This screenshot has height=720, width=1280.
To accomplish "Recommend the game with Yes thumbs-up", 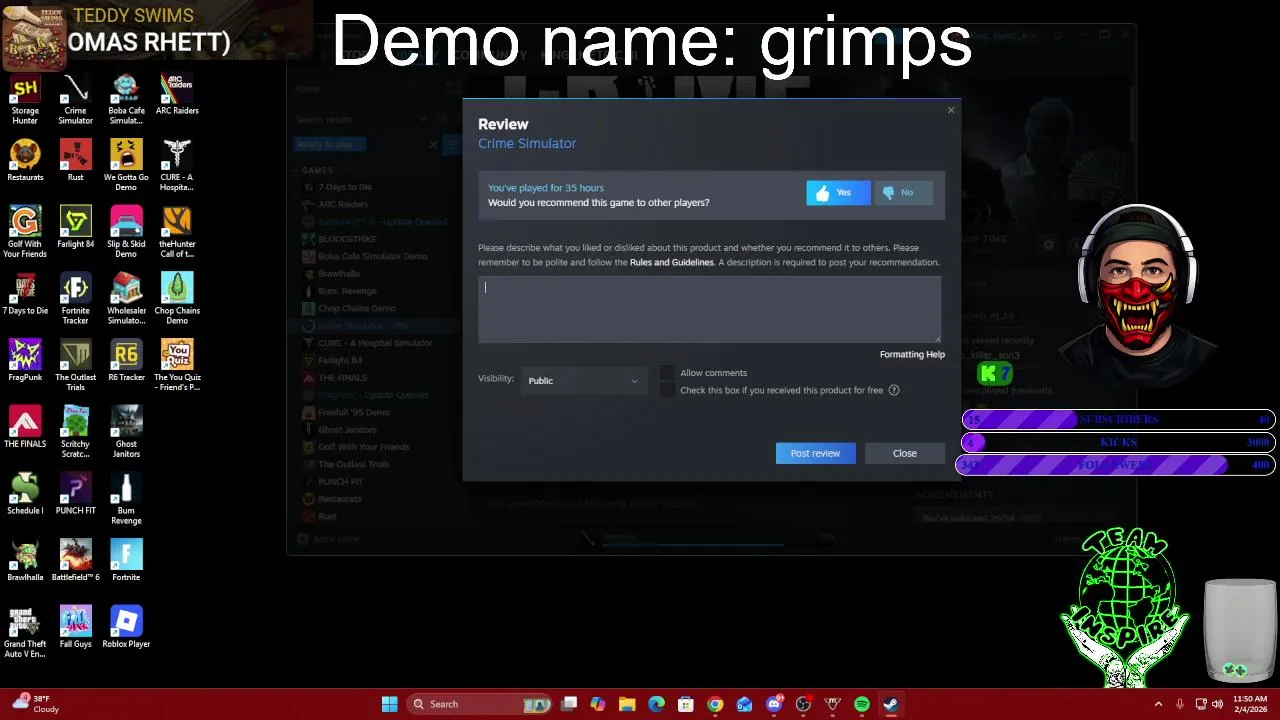I will (838, 193).
